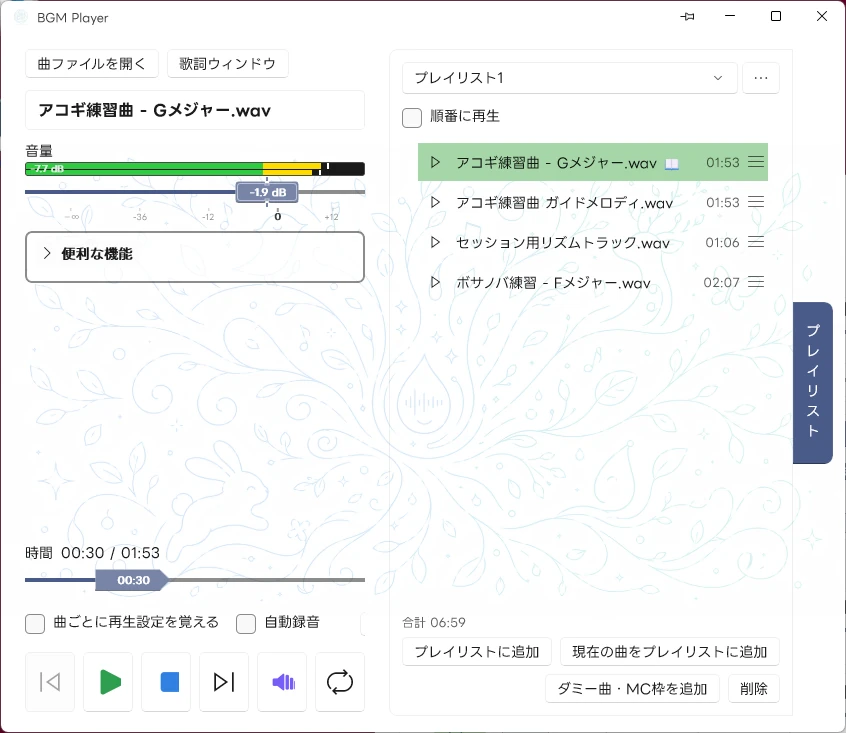Viewport: 846px width, 733px height.
Task: Click the drag handle of ボサノバ練習 row
Action: click(756, 282)
